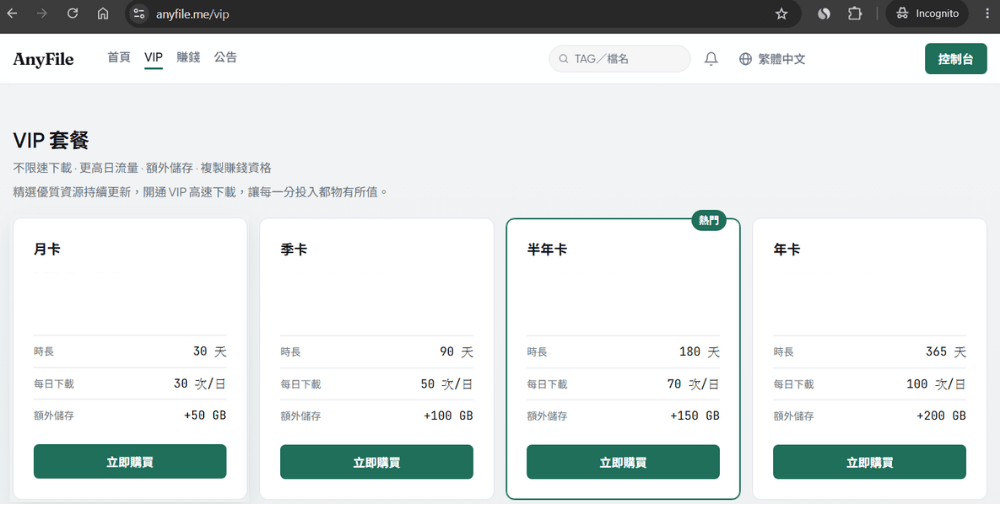Open the 公告 nav item
1000x505 pixels.
225,57
